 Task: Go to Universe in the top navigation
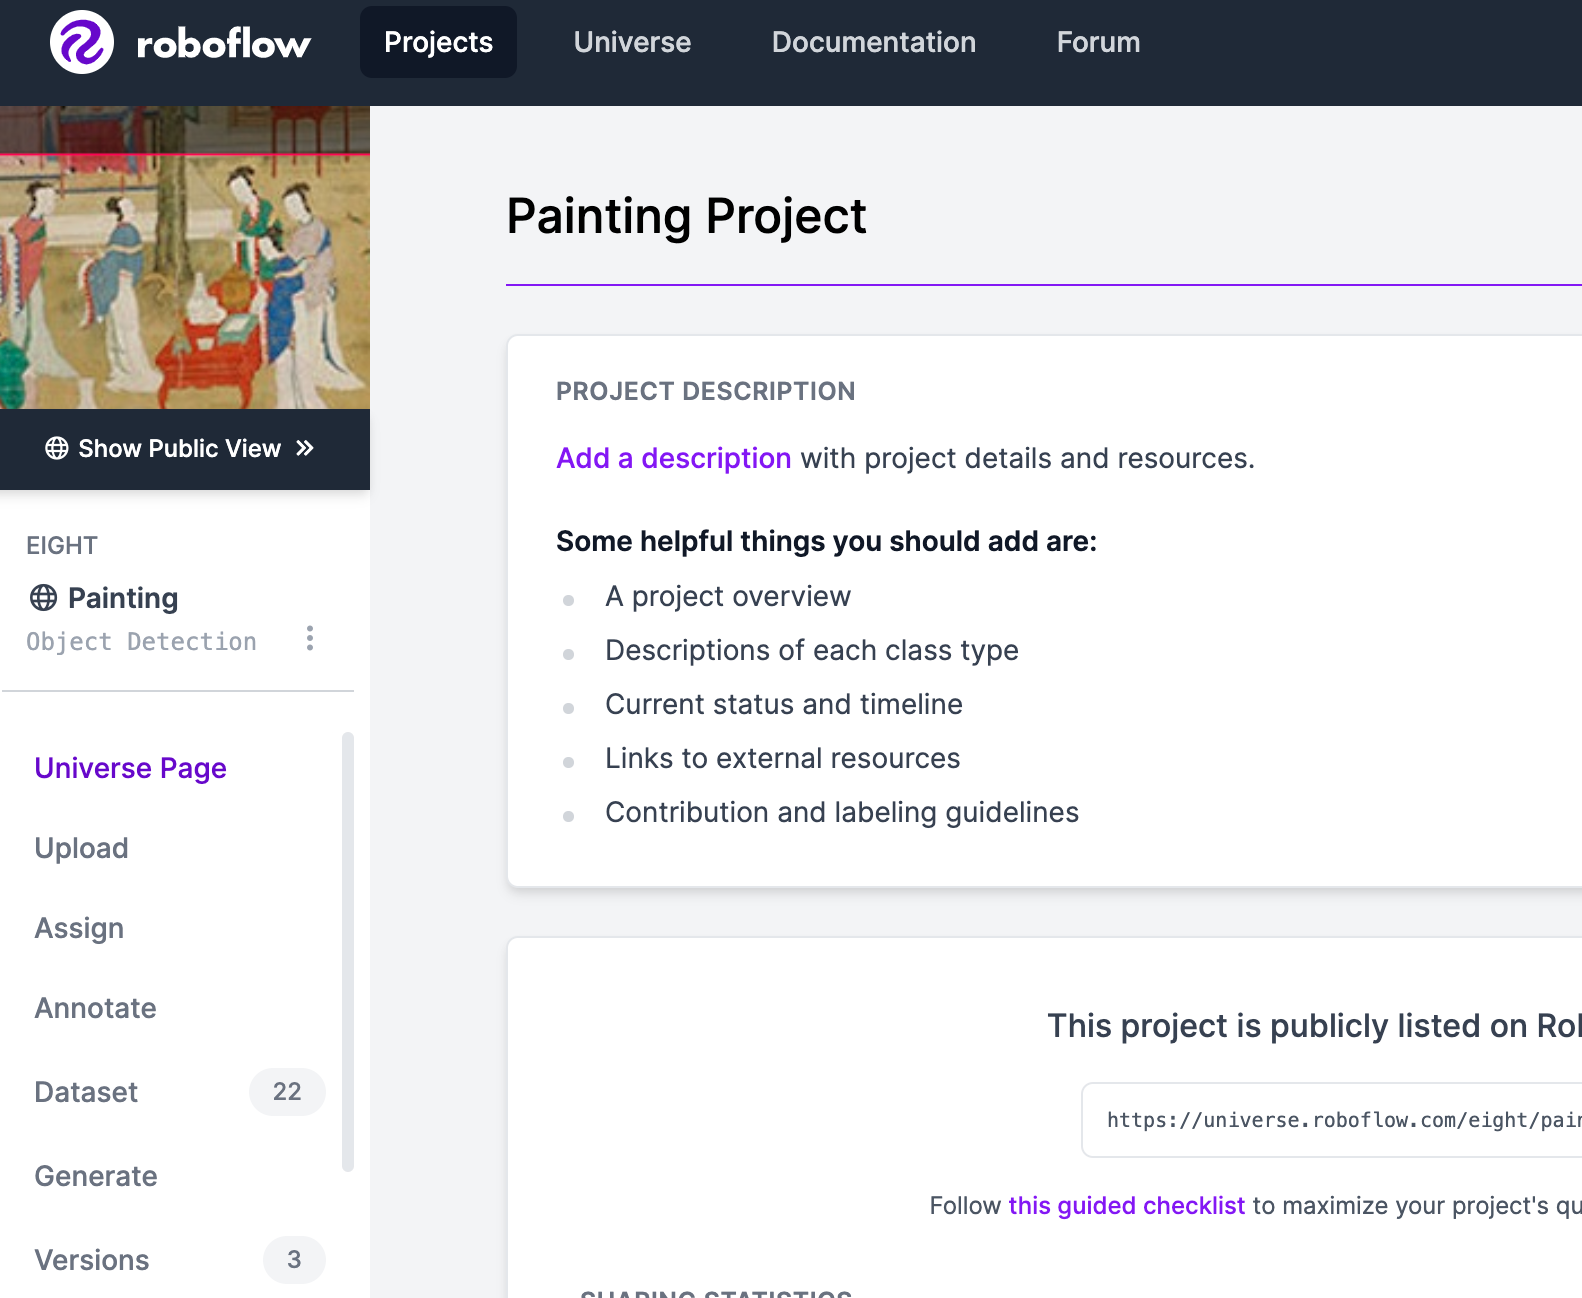click(632, 42)
